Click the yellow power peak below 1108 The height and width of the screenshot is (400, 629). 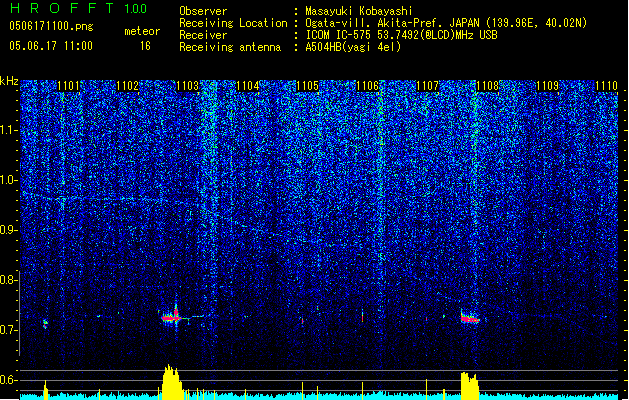click(470, 386)
